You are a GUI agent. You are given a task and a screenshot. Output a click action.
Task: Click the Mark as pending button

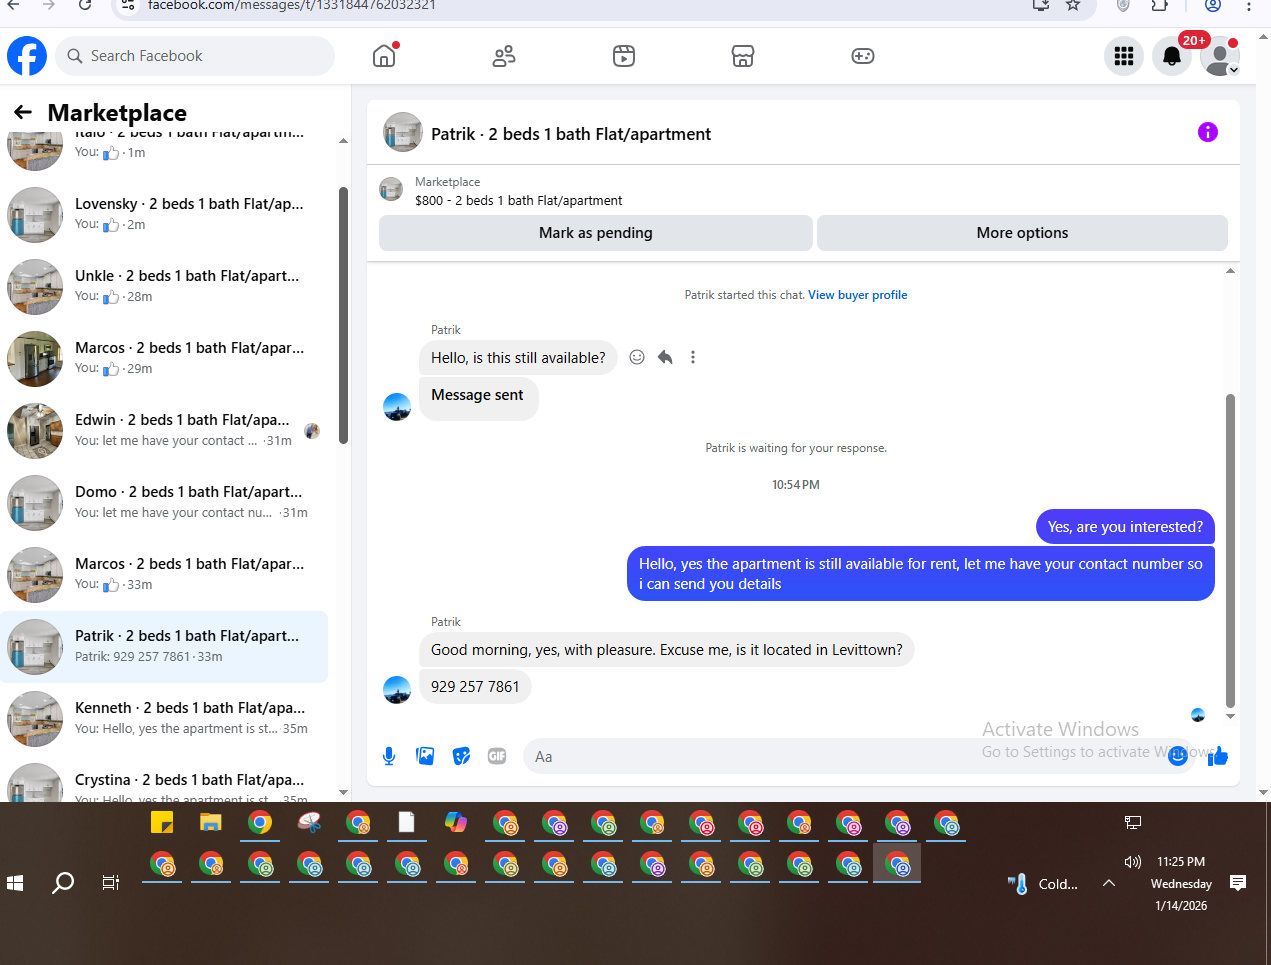pos(596,233)
